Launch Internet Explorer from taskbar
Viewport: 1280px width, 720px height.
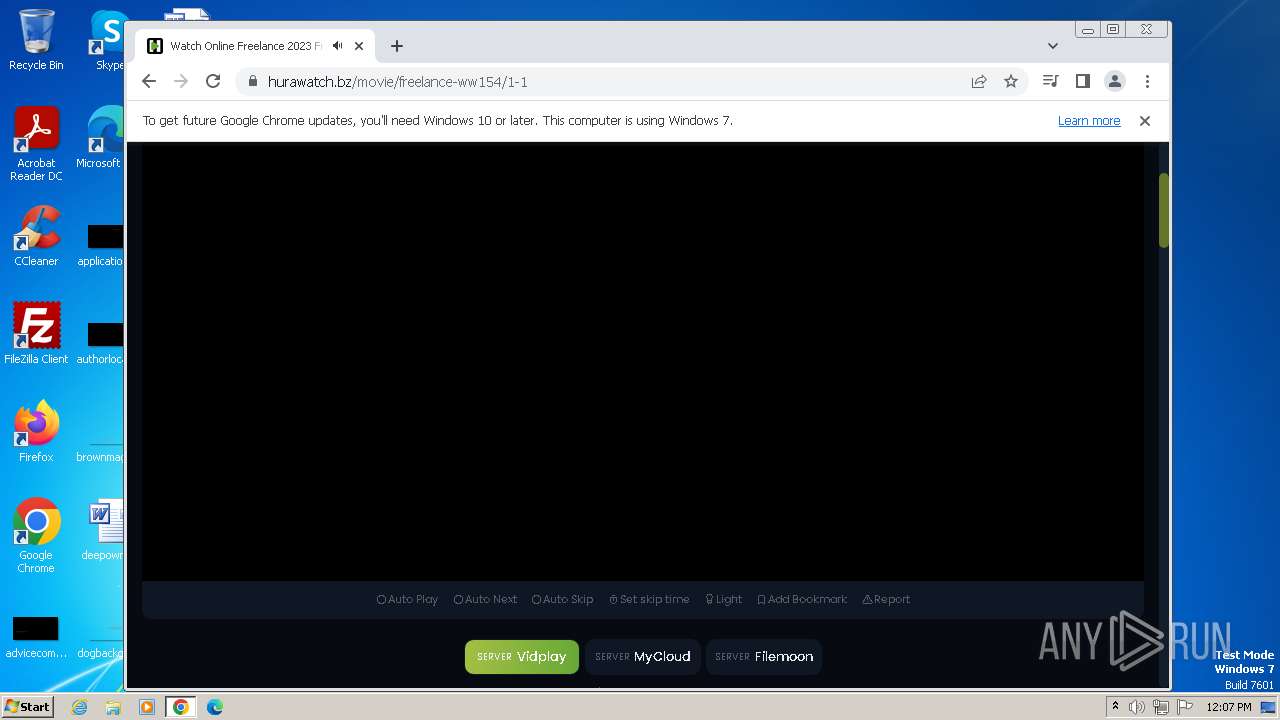pyautogui.click(x=79, y=707)
